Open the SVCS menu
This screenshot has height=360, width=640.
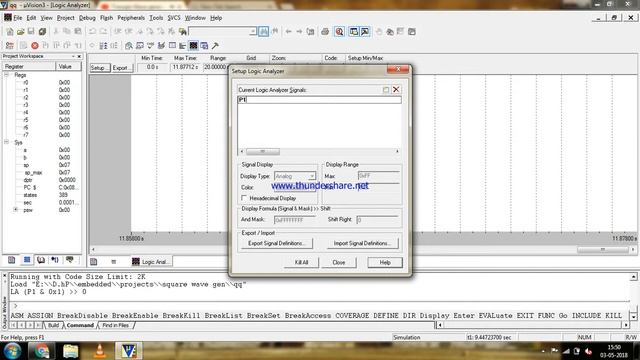point(174,18)
